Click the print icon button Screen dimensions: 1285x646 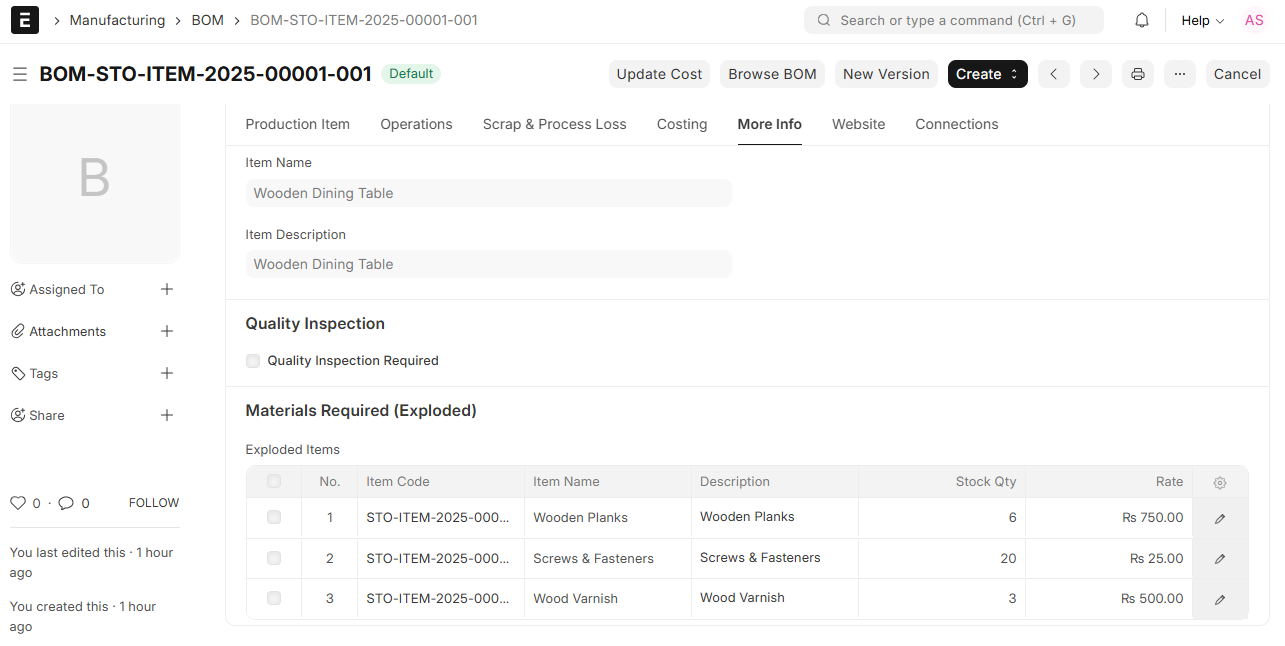(x=1138, y=74)
